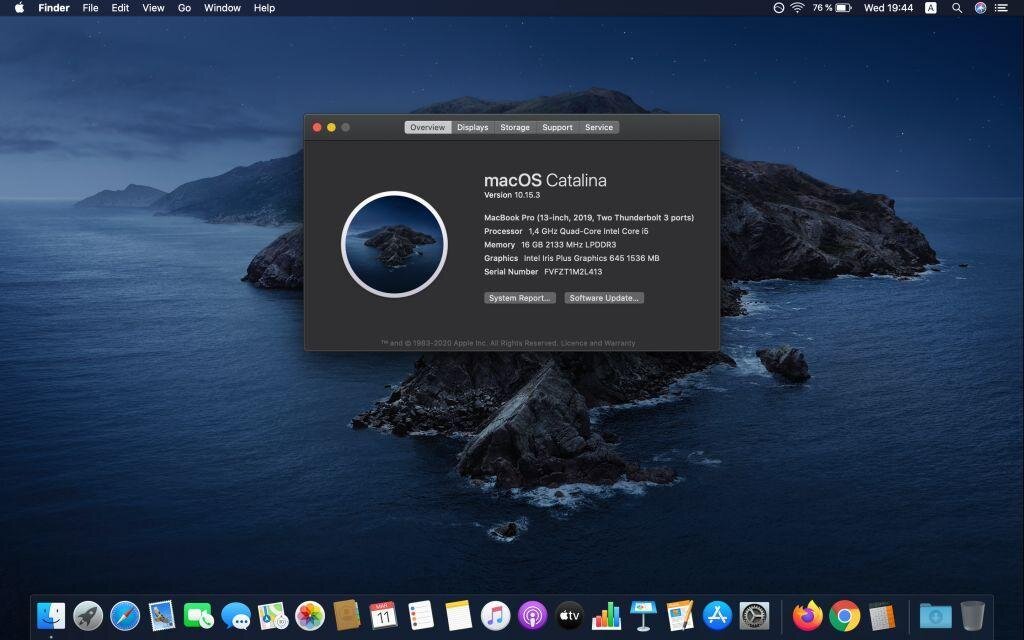Open Keynote podium icon in Dock

[x=643, y=616]
